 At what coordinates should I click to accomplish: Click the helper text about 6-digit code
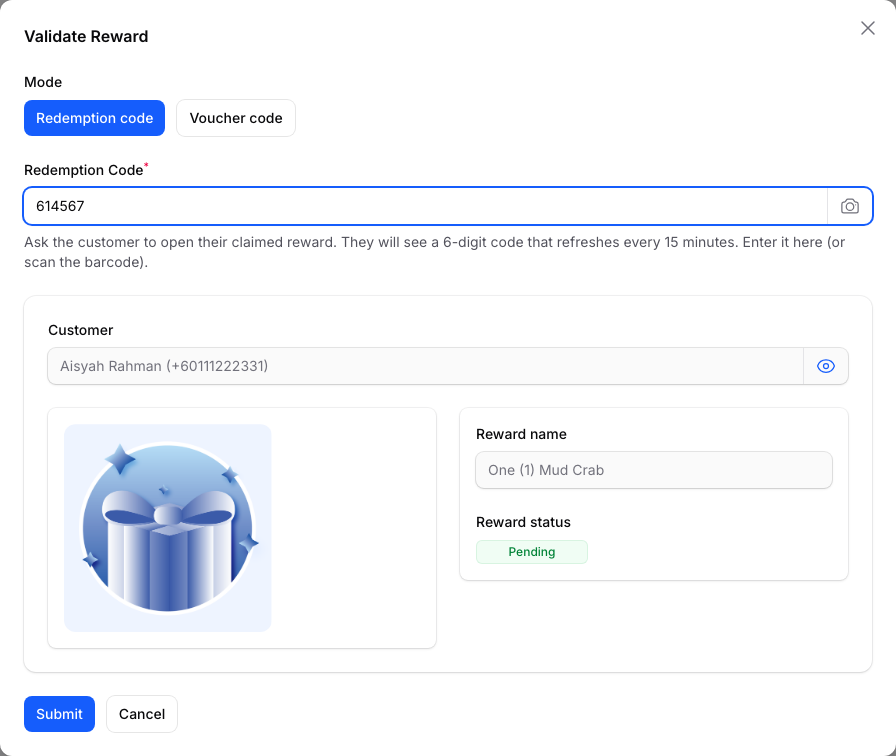coord(434,252)
